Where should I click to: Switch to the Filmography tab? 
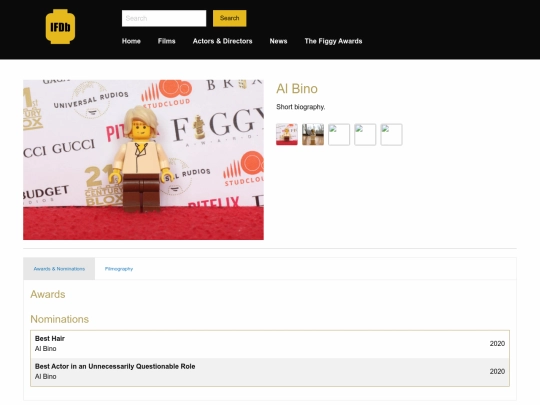click(119, 269)
